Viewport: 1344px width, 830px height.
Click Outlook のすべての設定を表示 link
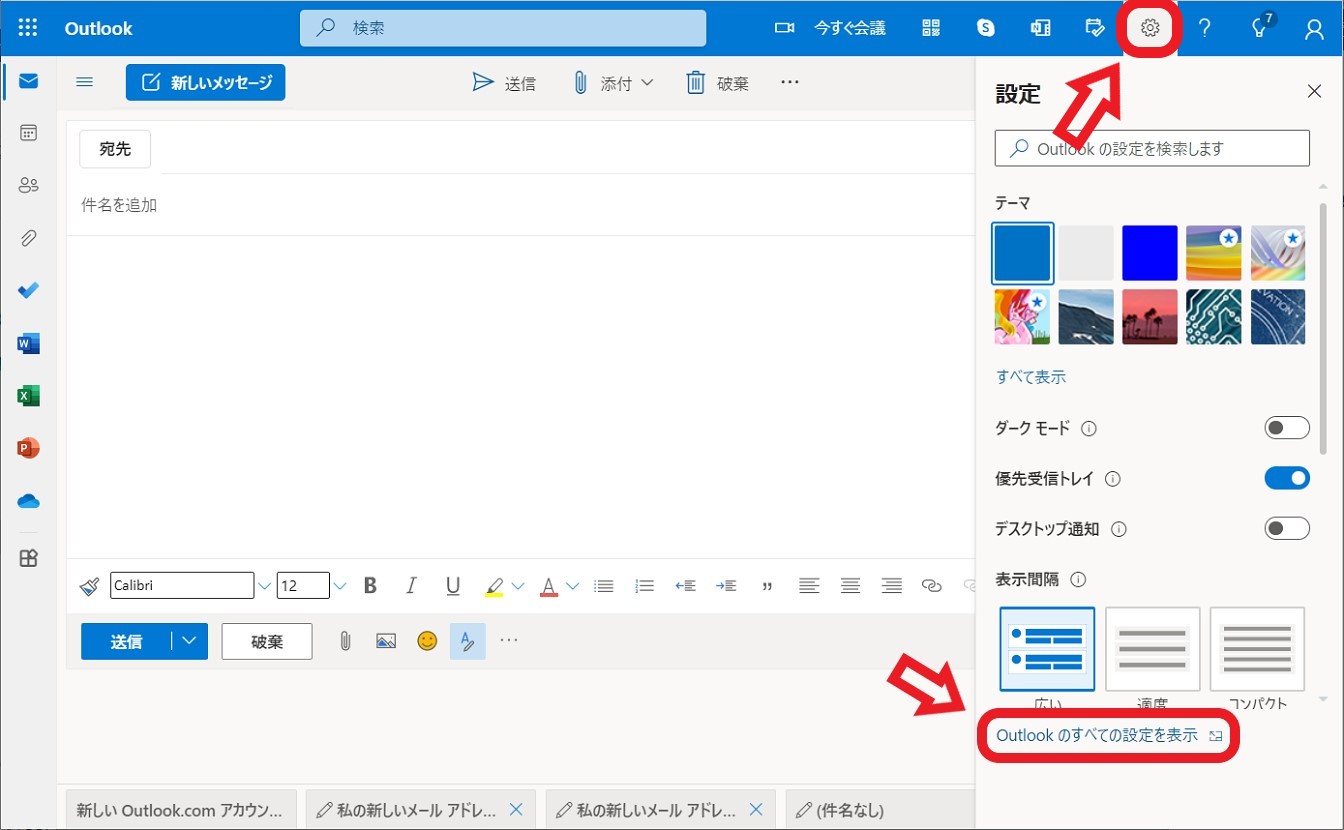coord(1097,735)
